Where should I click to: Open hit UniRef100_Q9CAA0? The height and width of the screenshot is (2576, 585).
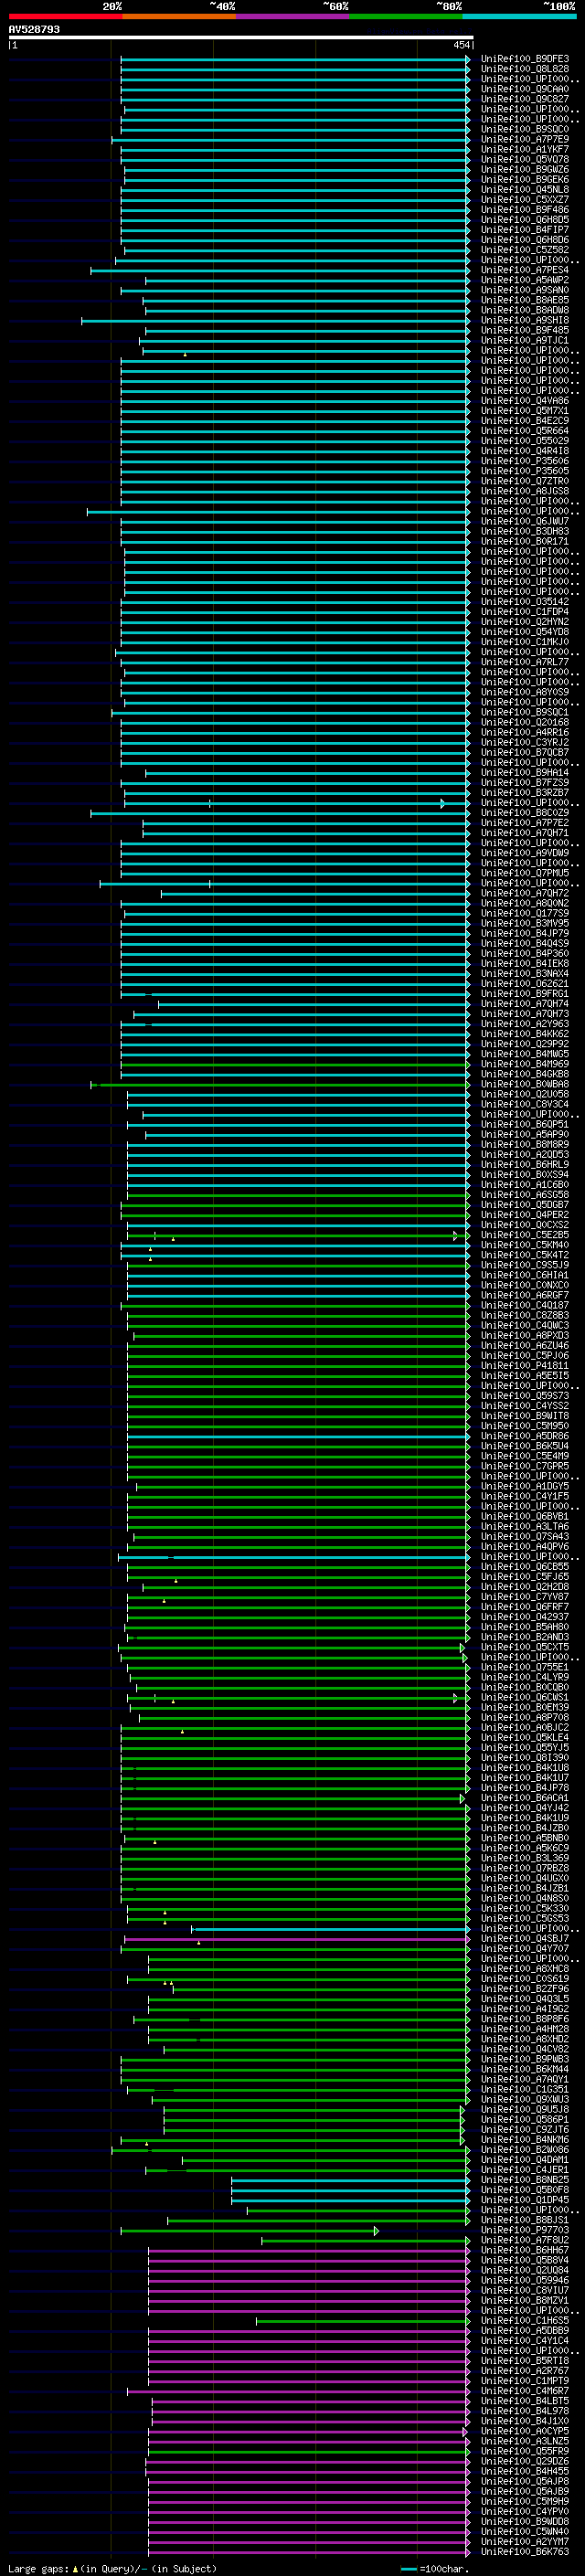click(524, 89)
